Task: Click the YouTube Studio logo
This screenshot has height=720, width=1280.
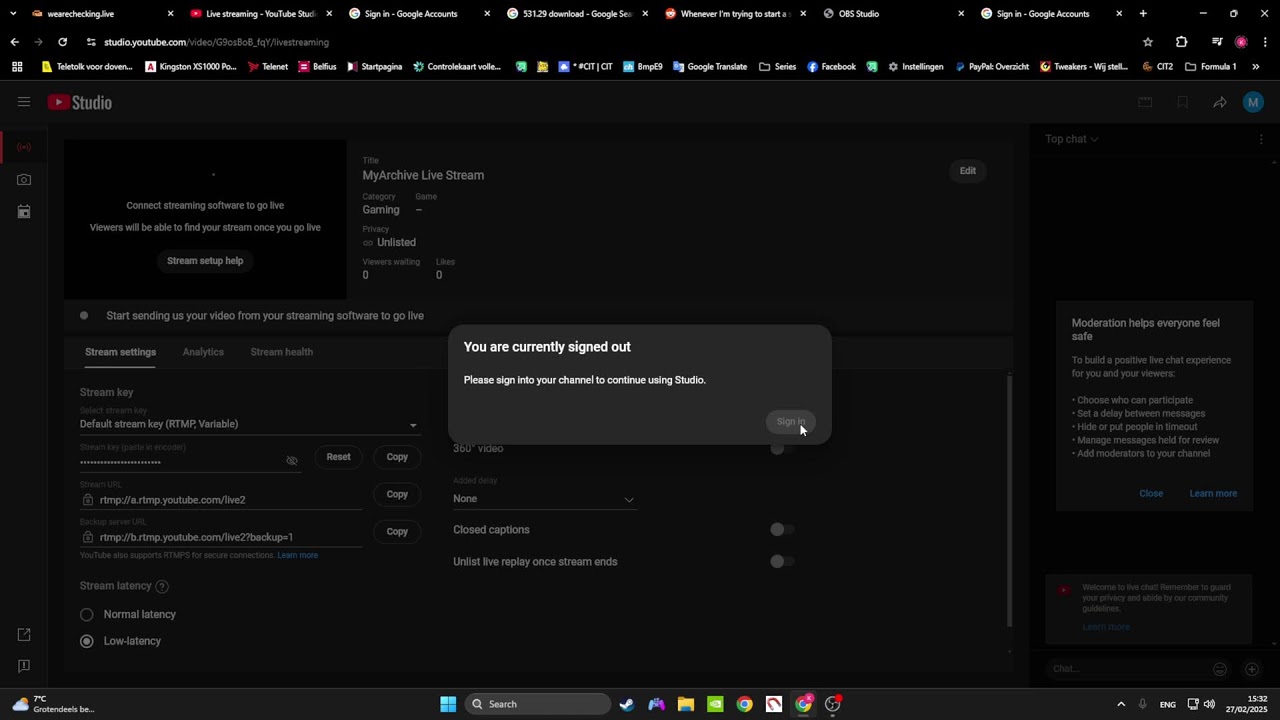Action: click(x=80, y=102)
